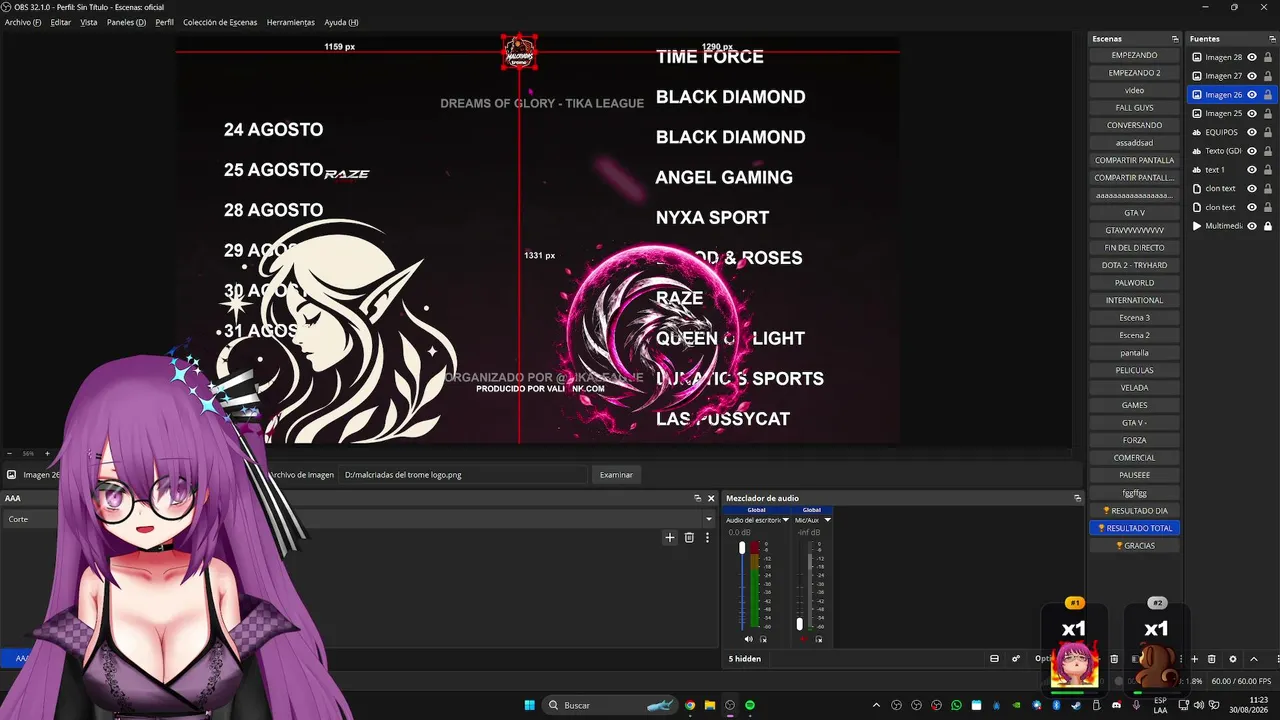This screenshot has width=1280, height=720.
Task: Hide the Texto (GDI) source
Action: pyautogui.click(x=1252, y=151)
